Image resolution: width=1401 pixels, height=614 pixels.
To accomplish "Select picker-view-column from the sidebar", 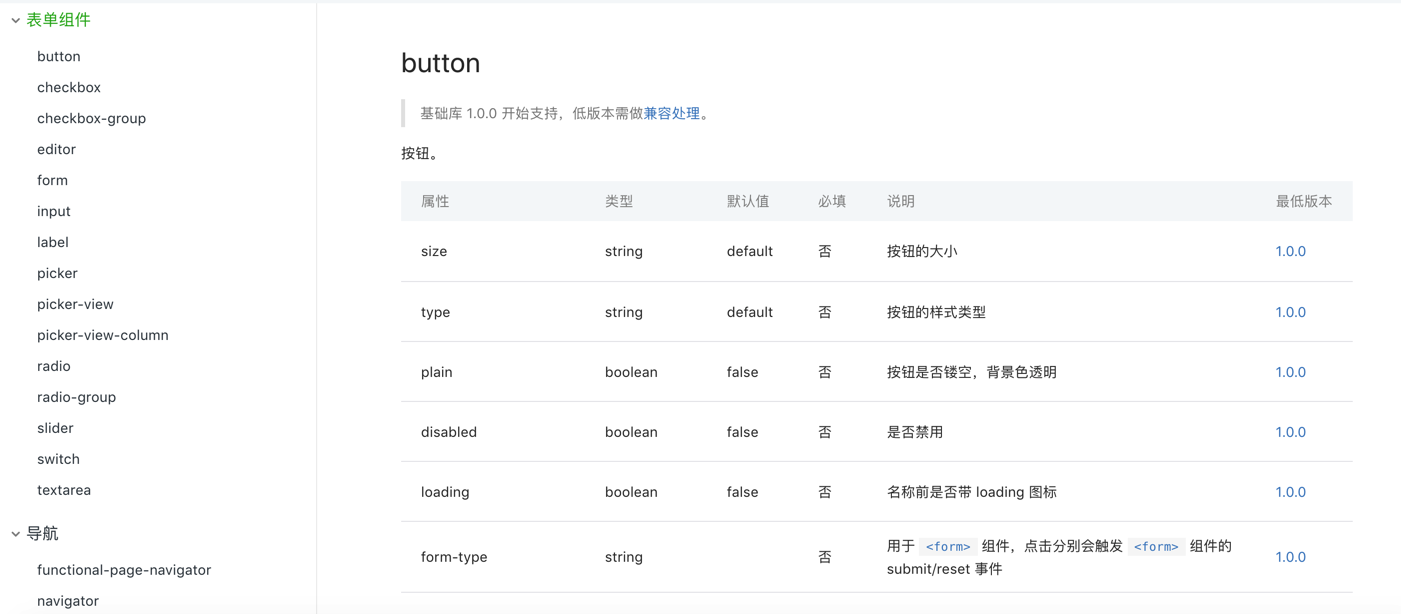I will pos(102,334).
